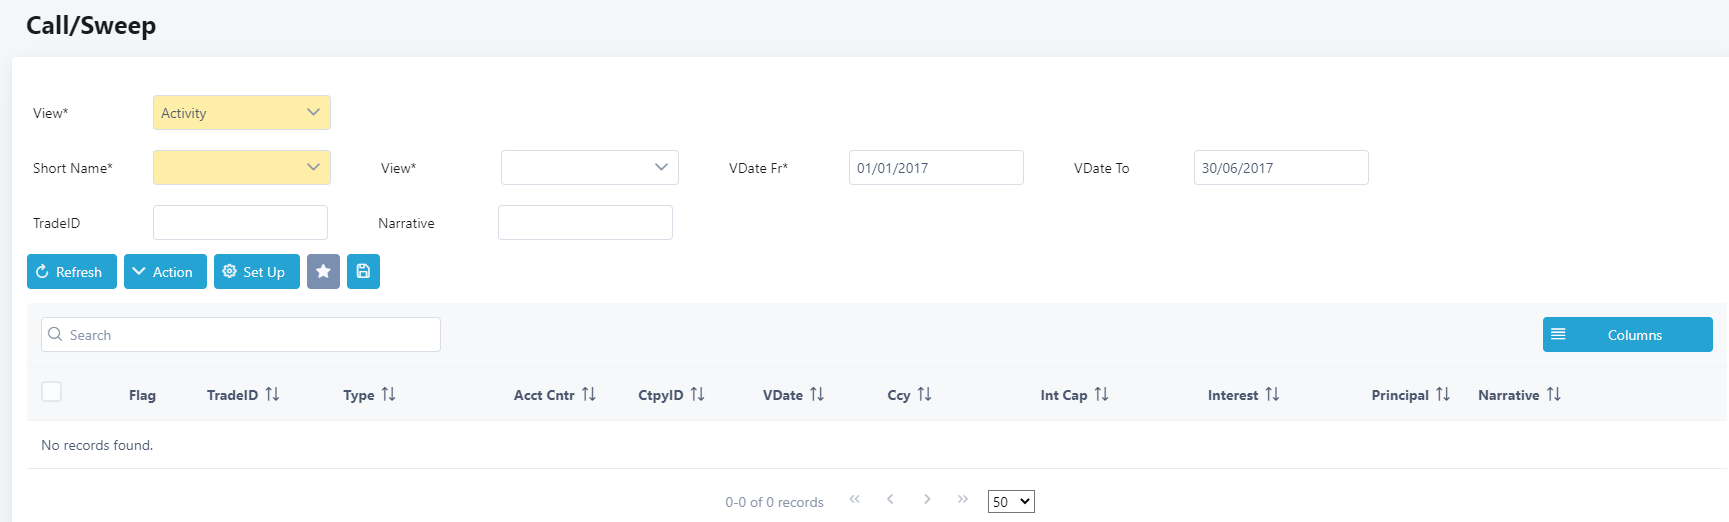The image size is (1729, 522).
Task: Open the Set Up menu
Action: pos(256,272)
